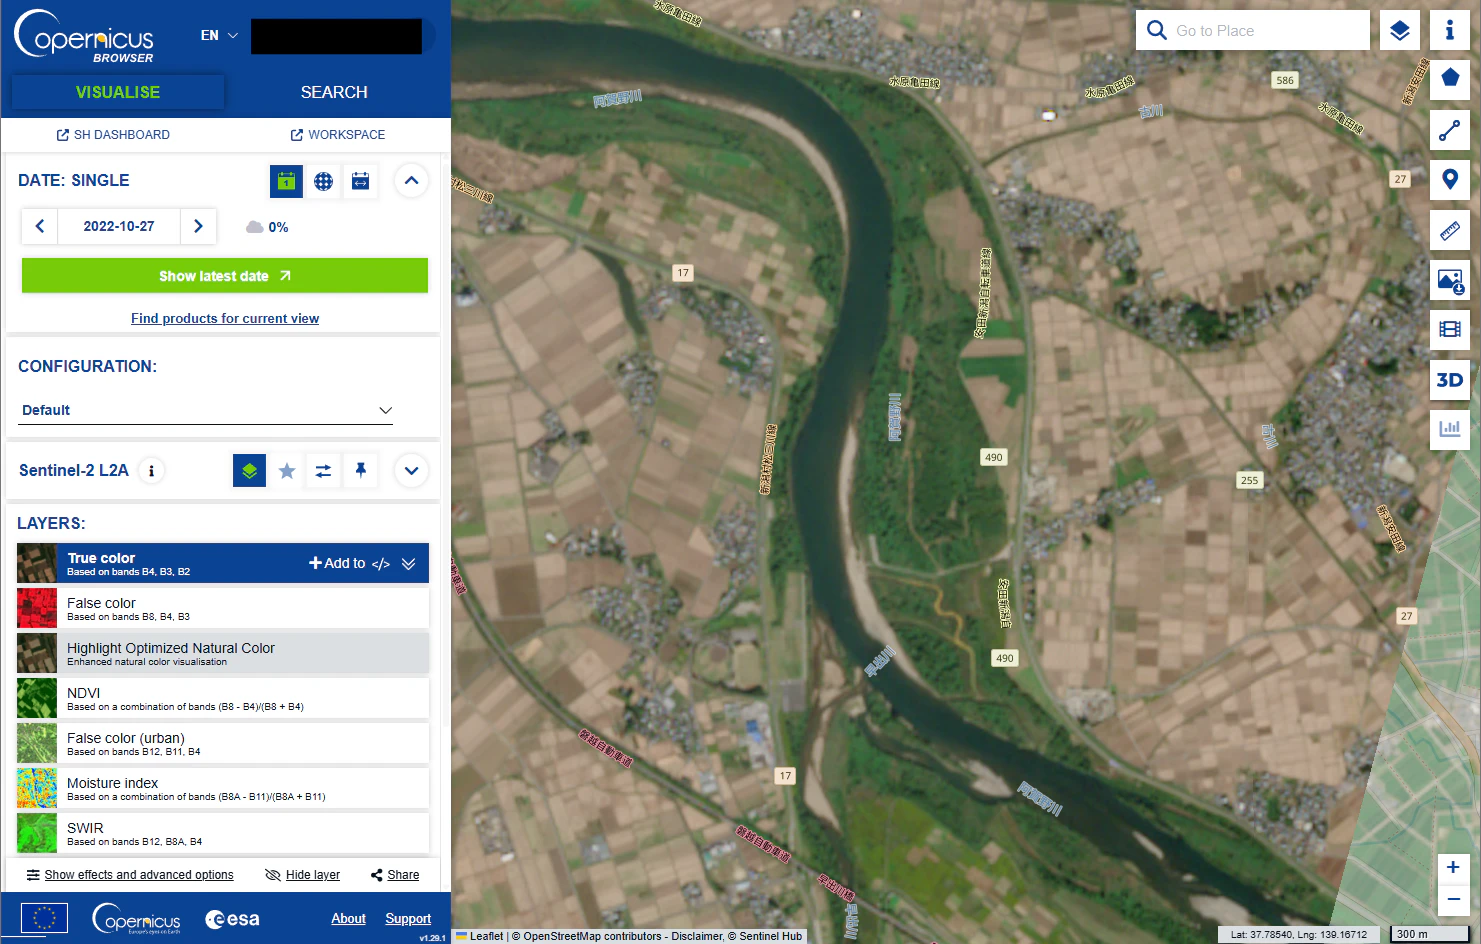Click Find products for current view link
The height and width of the screenshot is (944, 1481).
(225, 318)
